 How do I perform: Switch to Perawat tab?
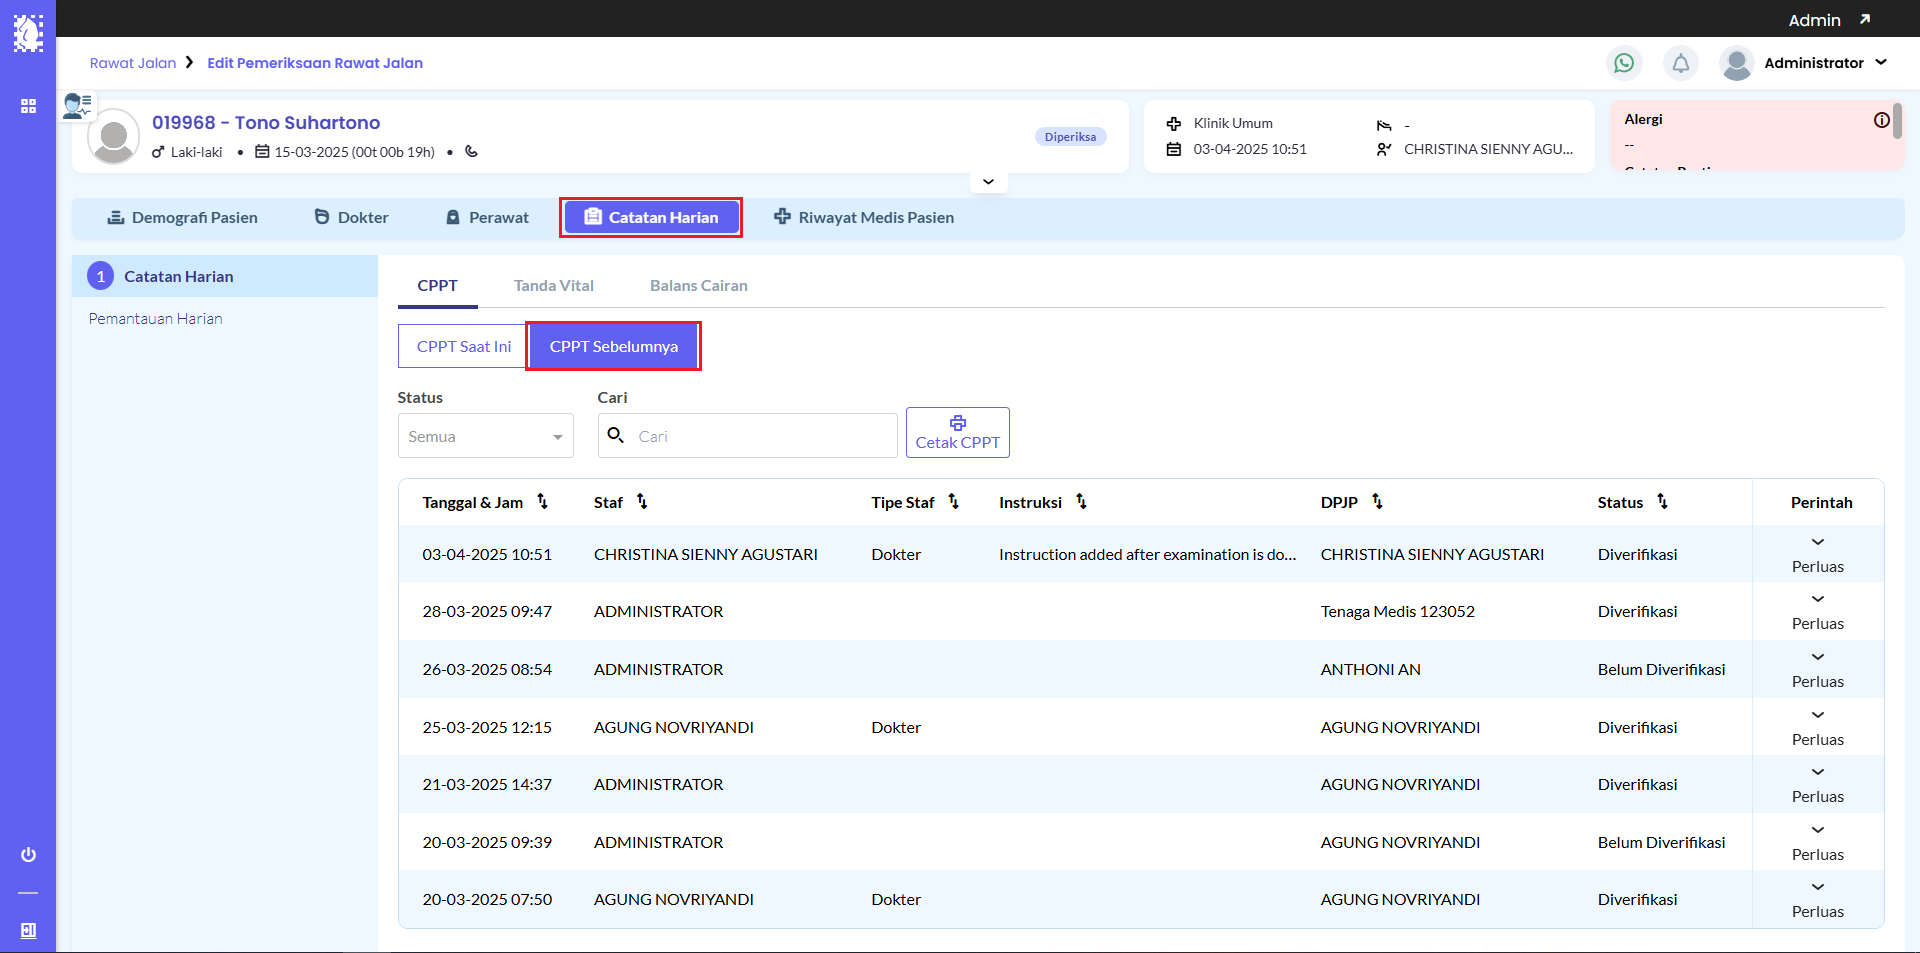487,218
